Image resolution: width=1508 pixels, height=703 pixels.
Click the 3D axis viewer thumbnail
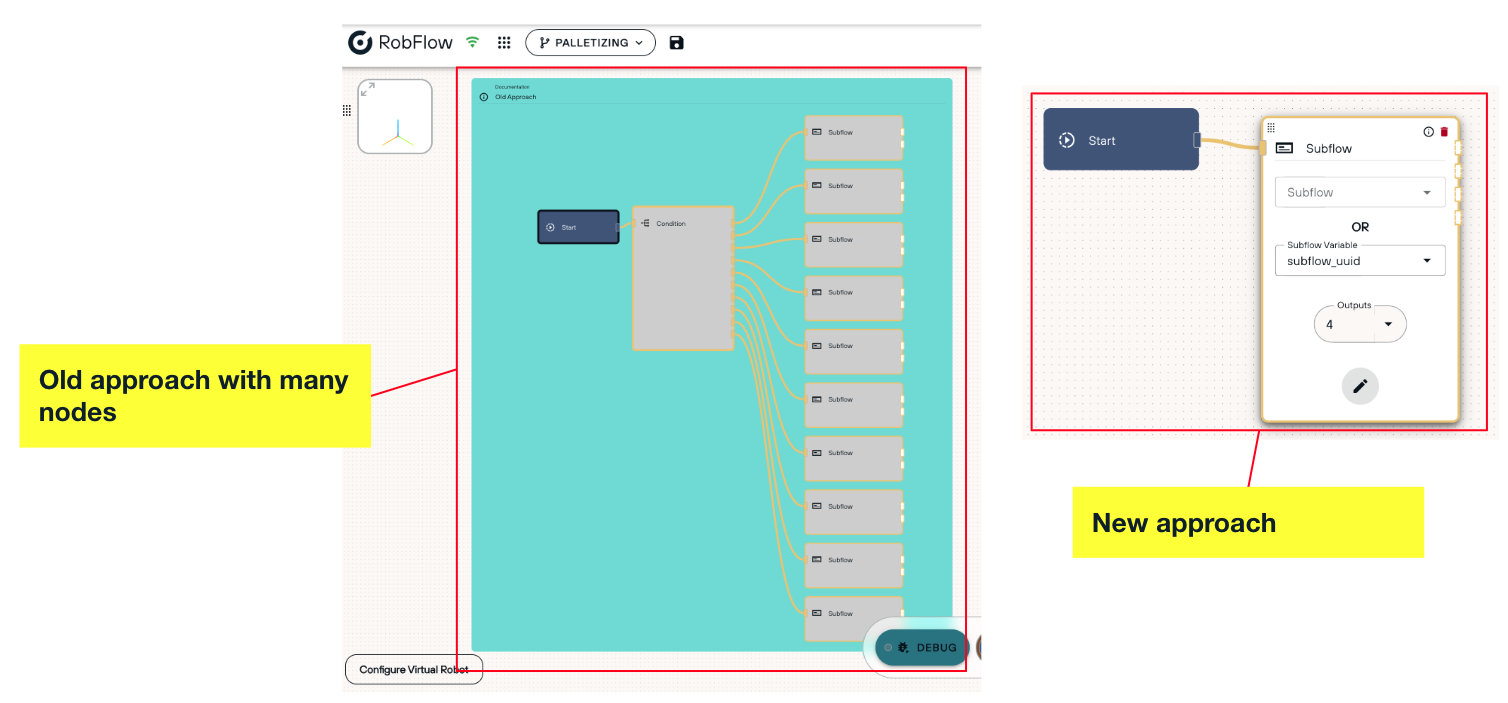[395, 116]
